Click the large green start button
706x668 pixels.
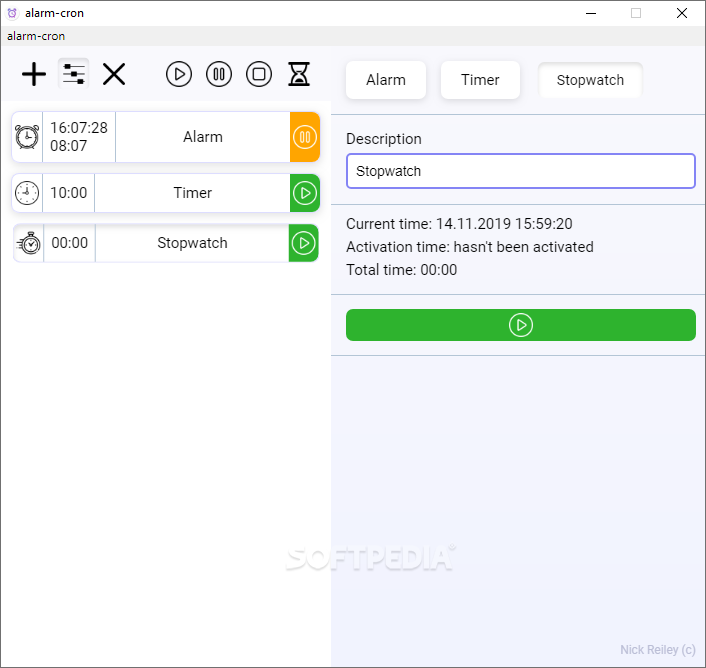(521, 325)
